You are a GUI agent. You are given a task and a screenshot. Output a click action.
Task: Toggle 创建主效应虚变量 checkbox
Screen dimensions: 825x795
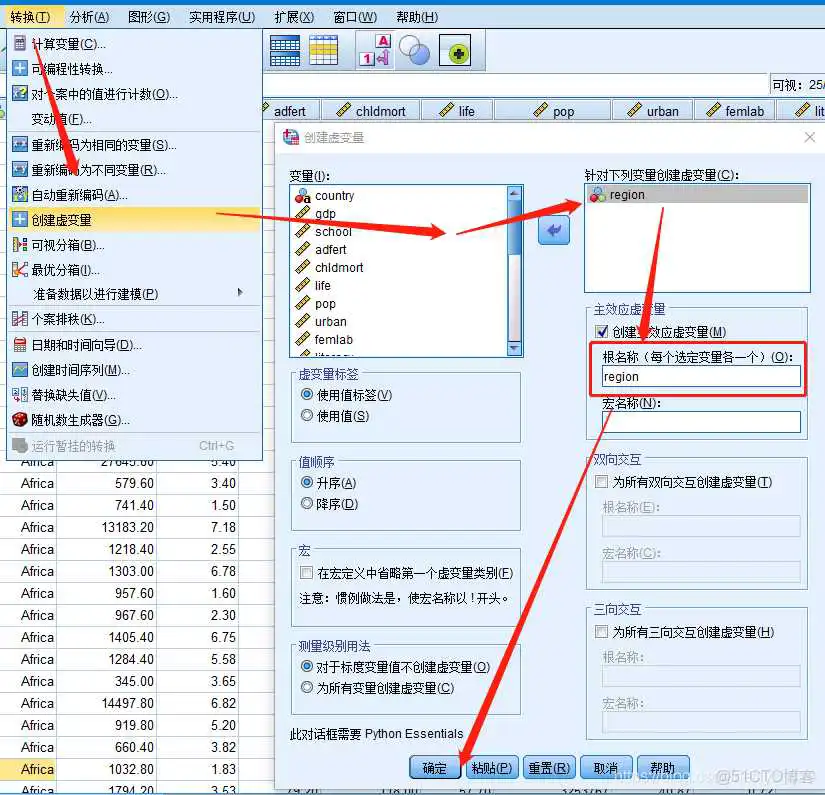601,331
